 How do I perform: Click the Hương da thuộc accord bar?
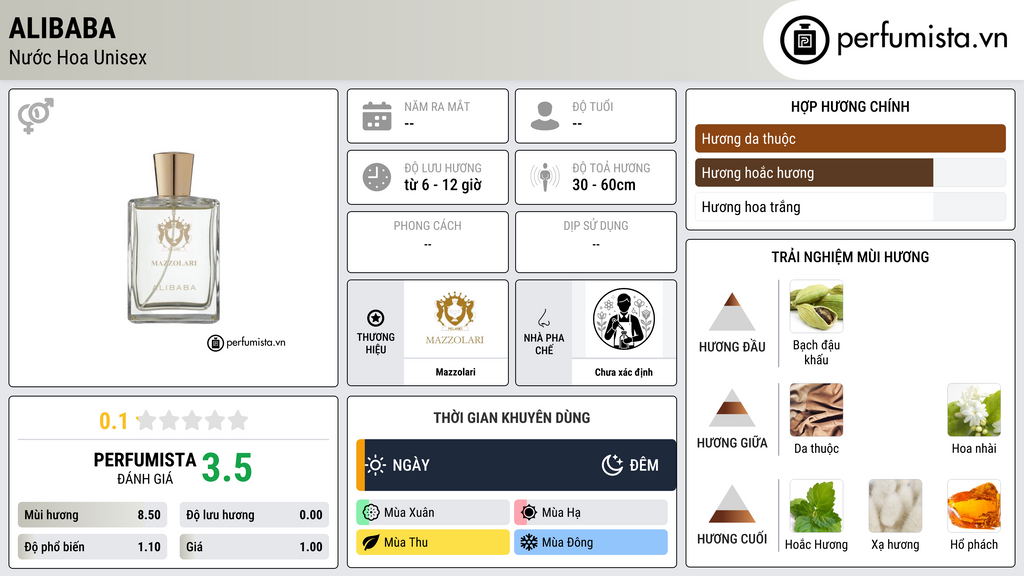(850, 138)
